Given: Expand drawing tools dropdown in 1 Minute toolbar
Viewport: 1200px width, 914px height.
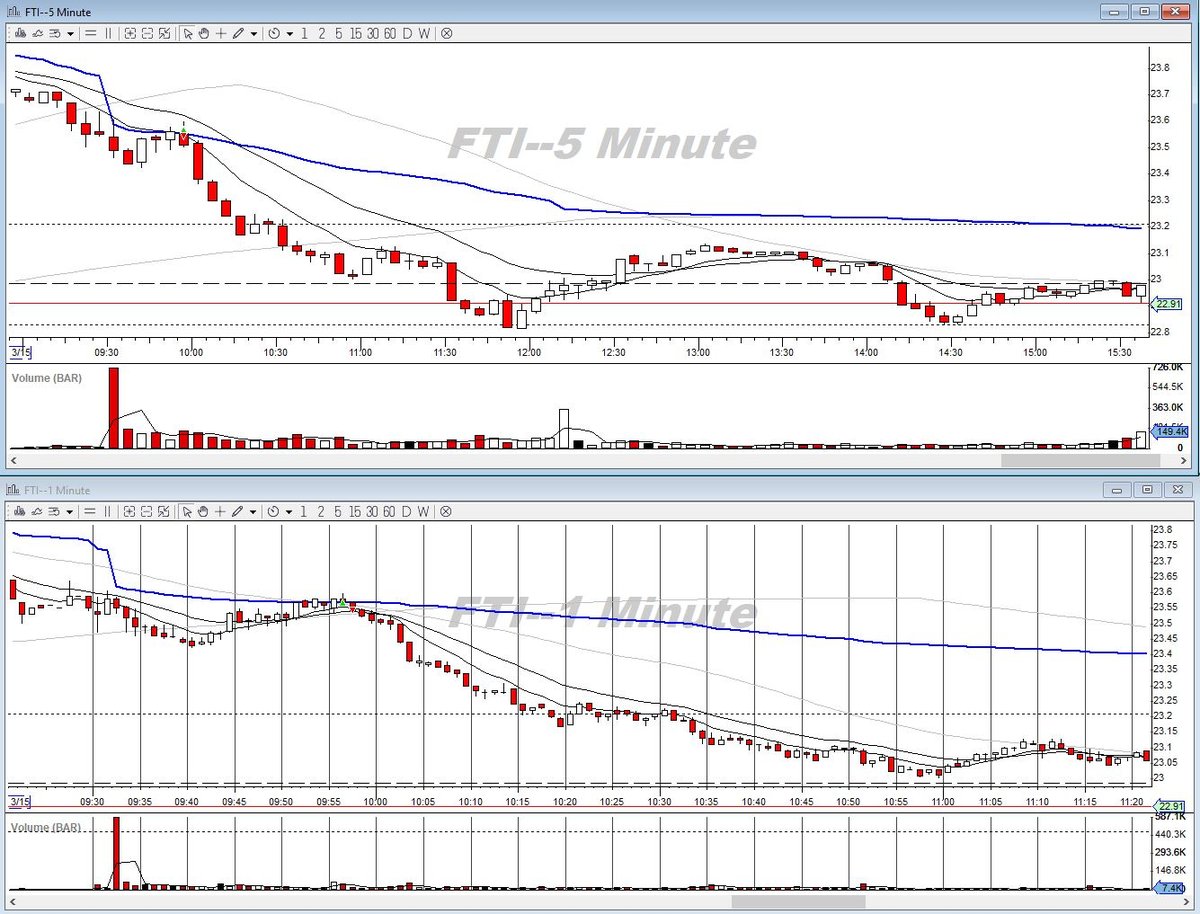Looking at the screenshot, I should 254,511.
